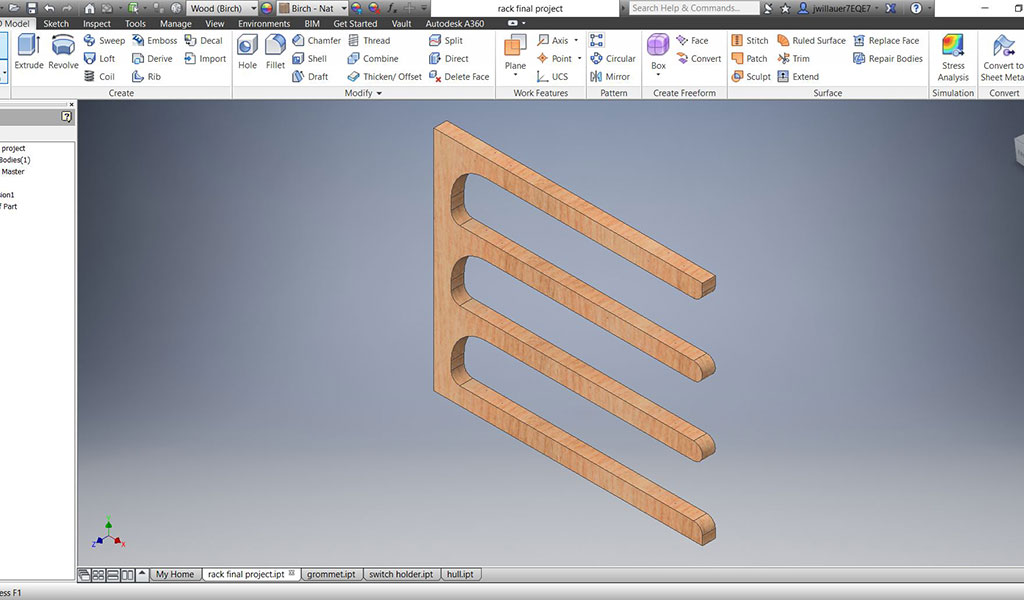Open the Wood (Birch) material dropdown
Screen dimensions: 1024x600
(223, 8)
